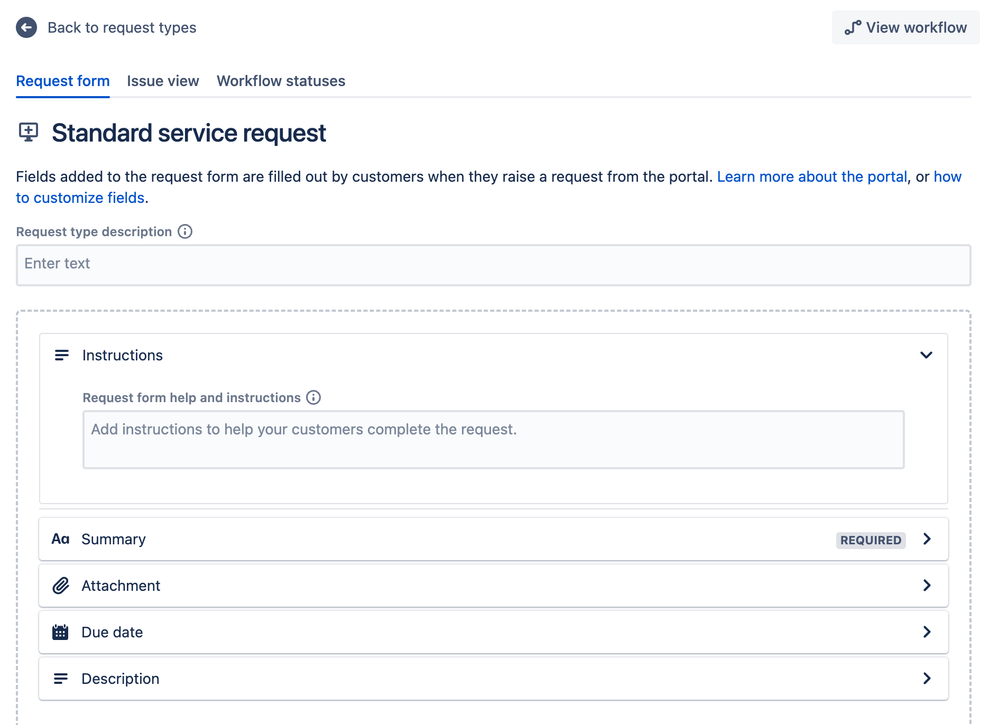Screen dimensions: 999x725
Task: Click the Request type description label
Action: [x=94, y=231]
